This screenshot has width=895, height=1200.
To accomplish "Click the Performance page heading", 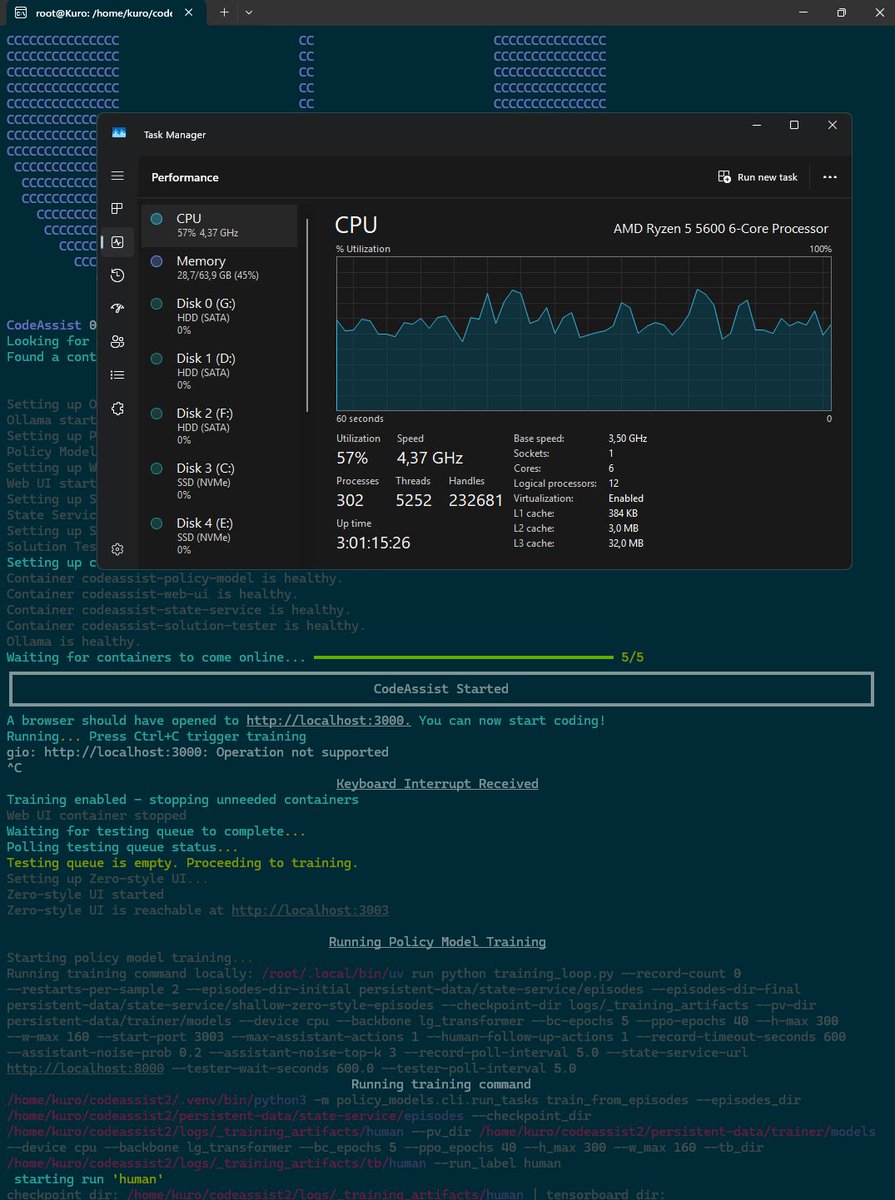I will point(185,177).
